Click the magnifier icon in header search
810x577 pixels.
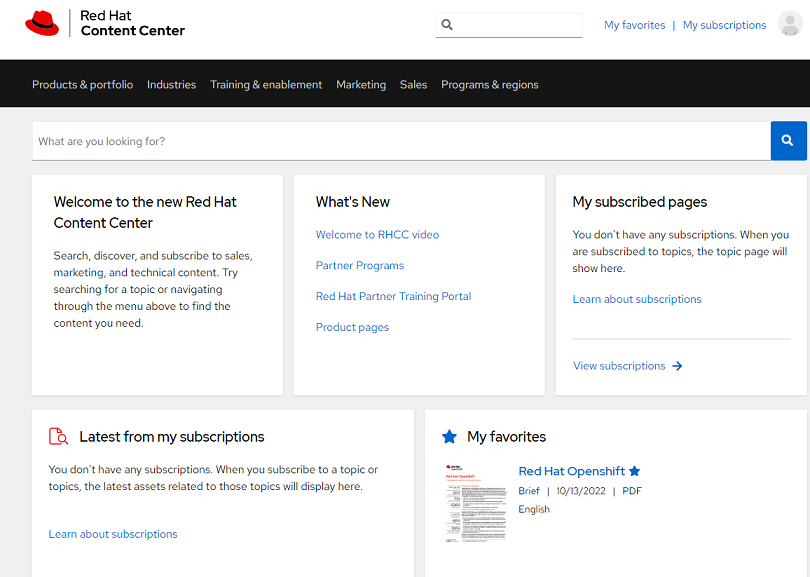[x=447, y=25]
